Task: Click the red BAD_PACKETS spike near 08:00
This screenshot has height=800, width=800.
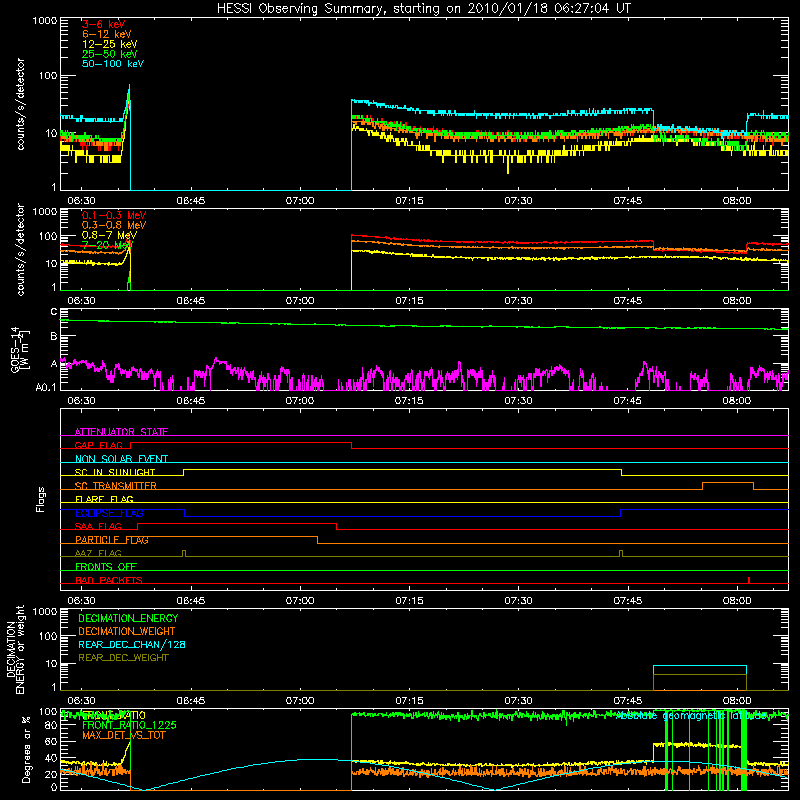Action: (748, 580)
